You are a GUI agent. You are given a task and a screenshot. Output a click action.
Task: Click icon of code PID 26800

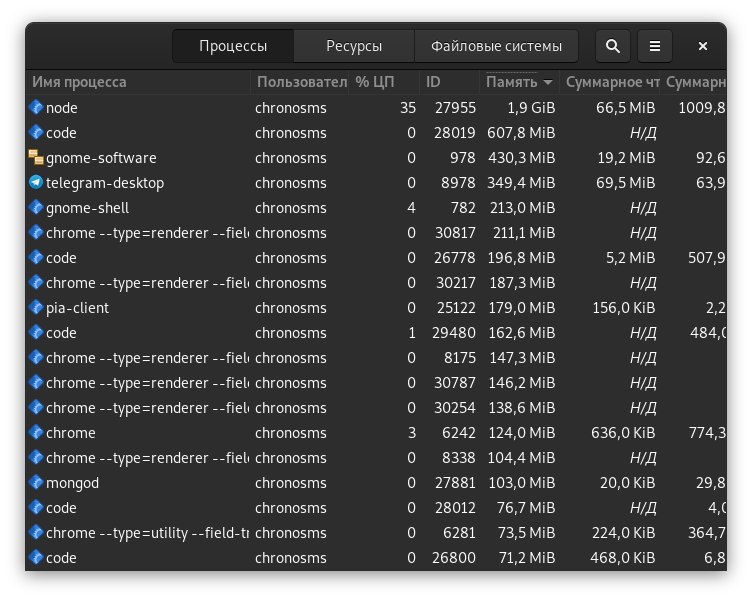point(36,557)
